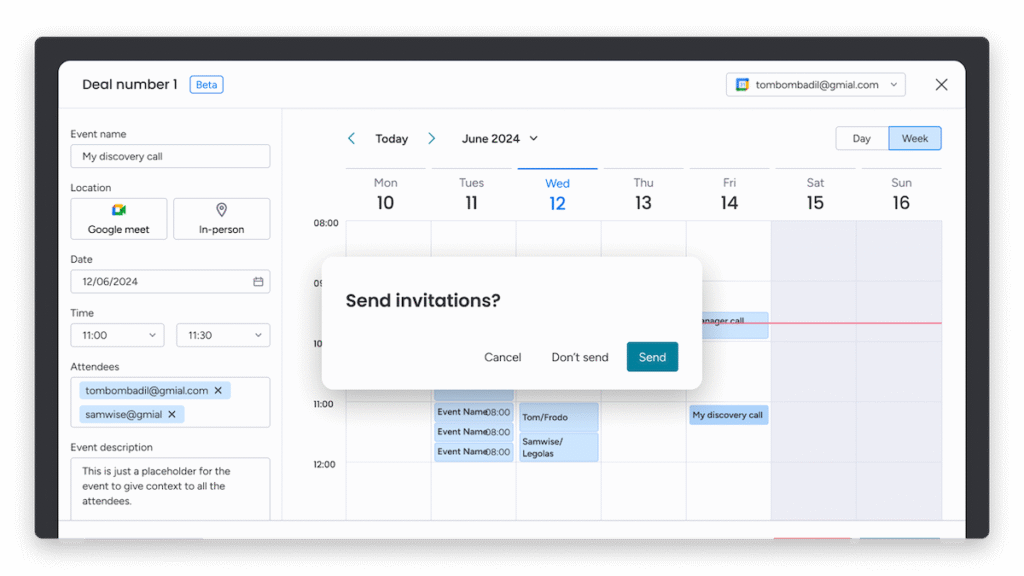This screenshot has width=1024, height=576.
Task: Click the Google Calendar icon in the account selector
Action: (742, 85)
